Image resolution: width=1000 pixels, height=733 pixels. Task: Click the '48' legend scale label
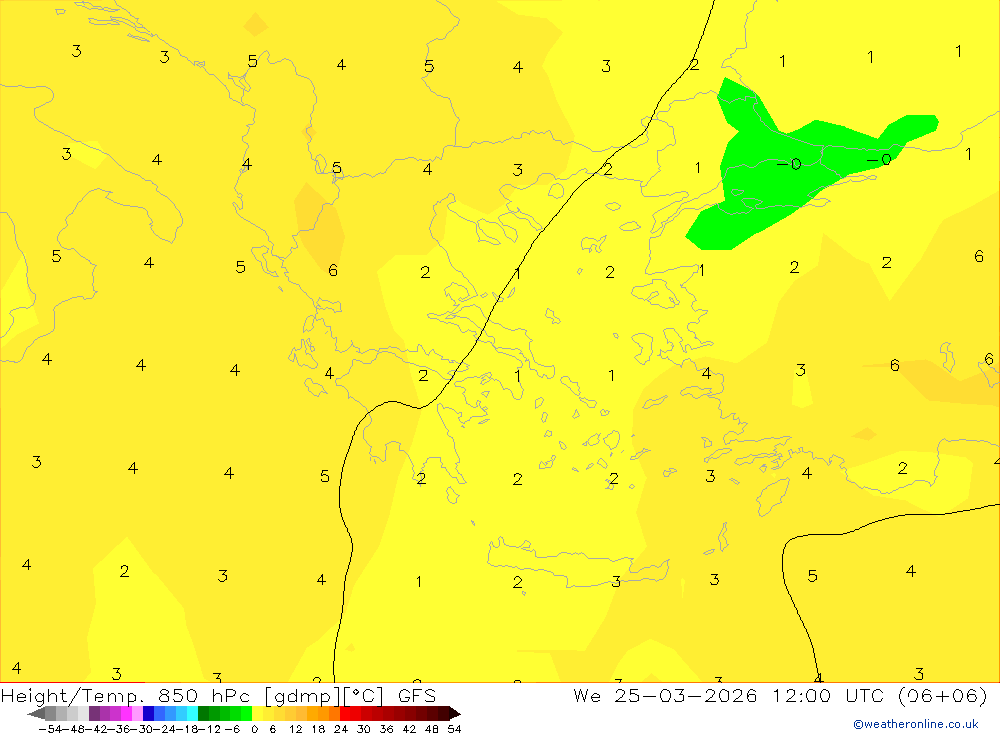coord(431,729)
